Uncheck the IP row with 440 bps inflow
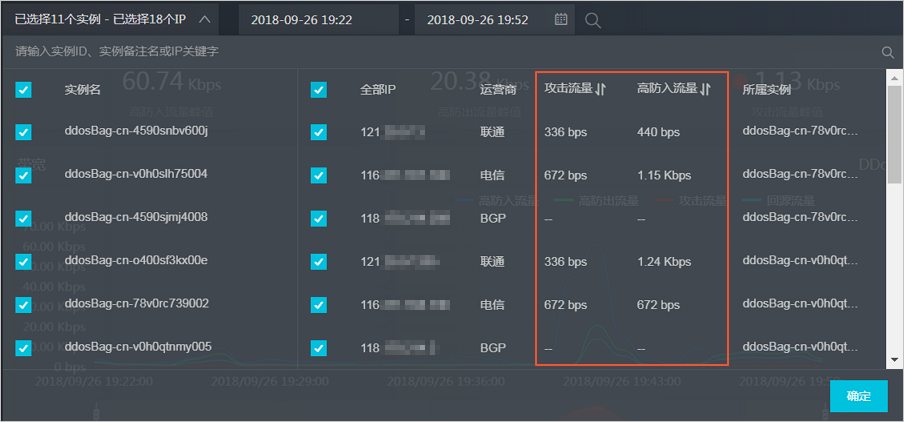The height and width of the screenshot is (422, 904). pyautogui.click(x=319, y=133)
